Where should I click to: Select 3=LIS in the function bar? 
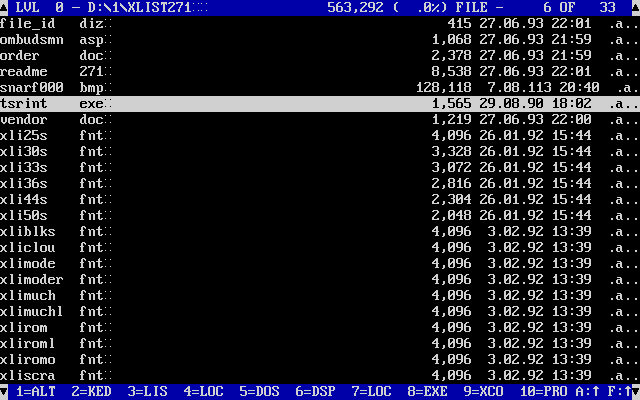148,392
